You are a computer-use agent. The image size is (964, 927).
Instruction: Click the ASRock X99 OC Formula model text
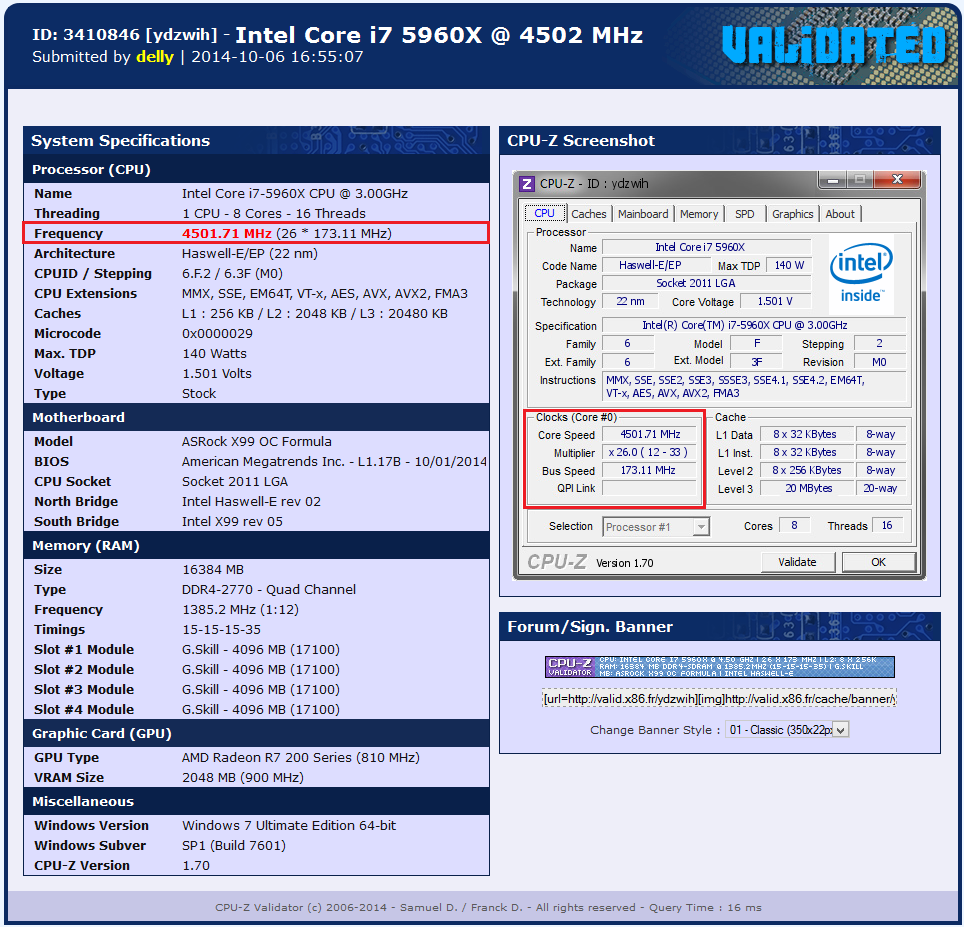click(x=256, y=441)
